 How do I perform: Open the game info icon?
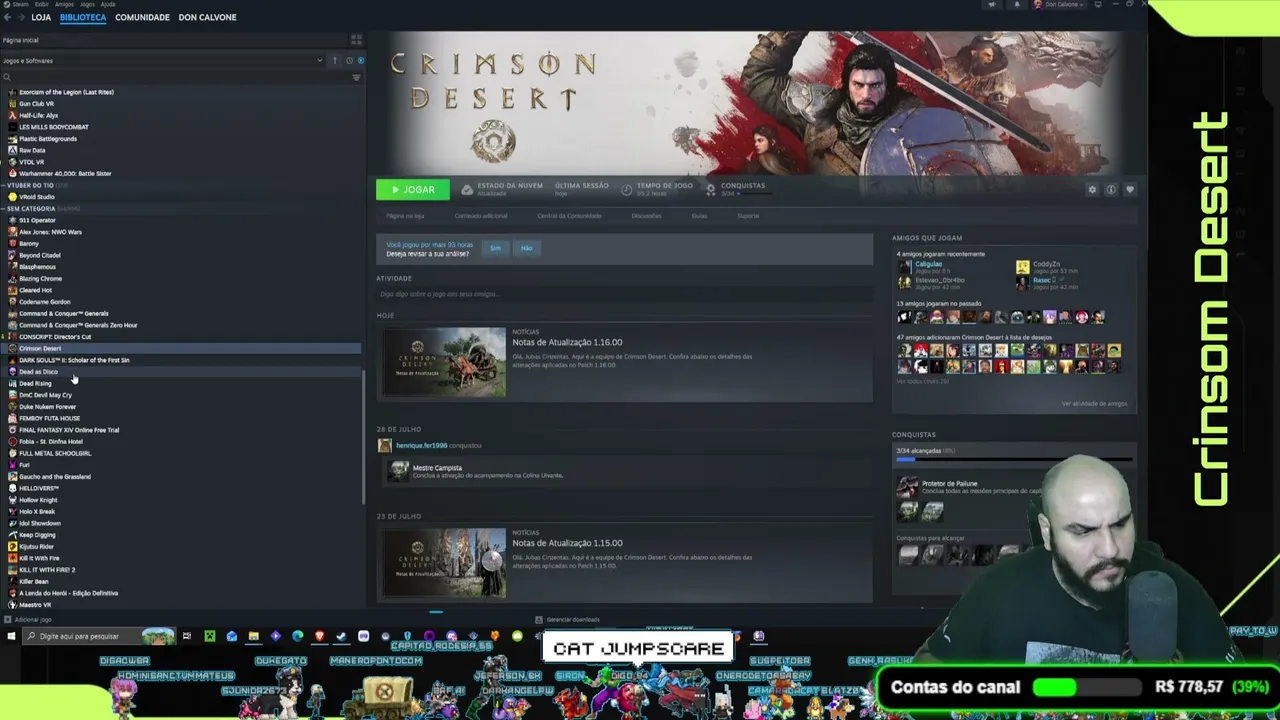click(1111, 190)
